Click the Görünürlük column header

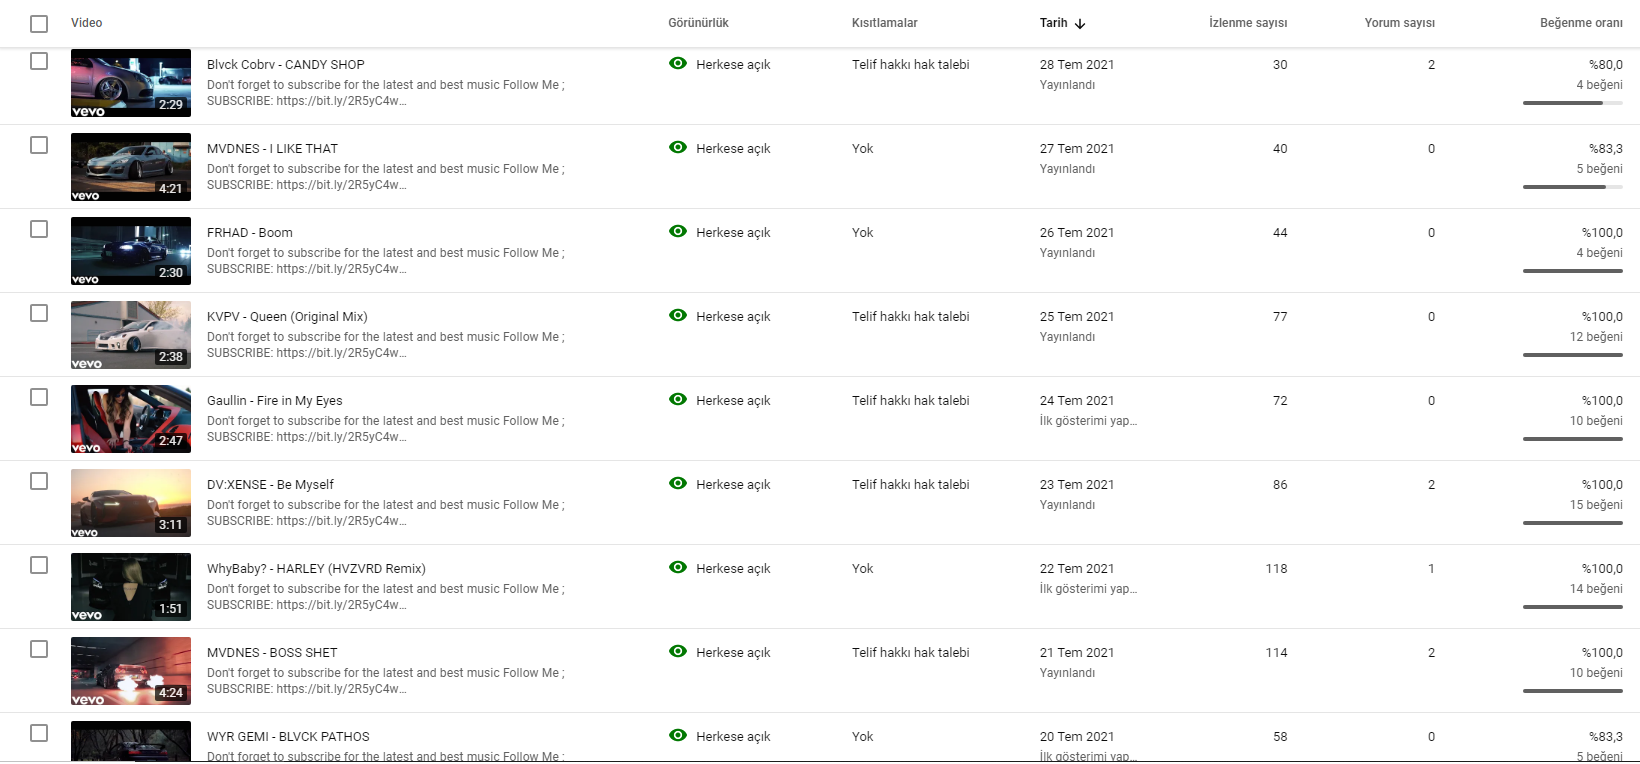click(x=698, y=23)
